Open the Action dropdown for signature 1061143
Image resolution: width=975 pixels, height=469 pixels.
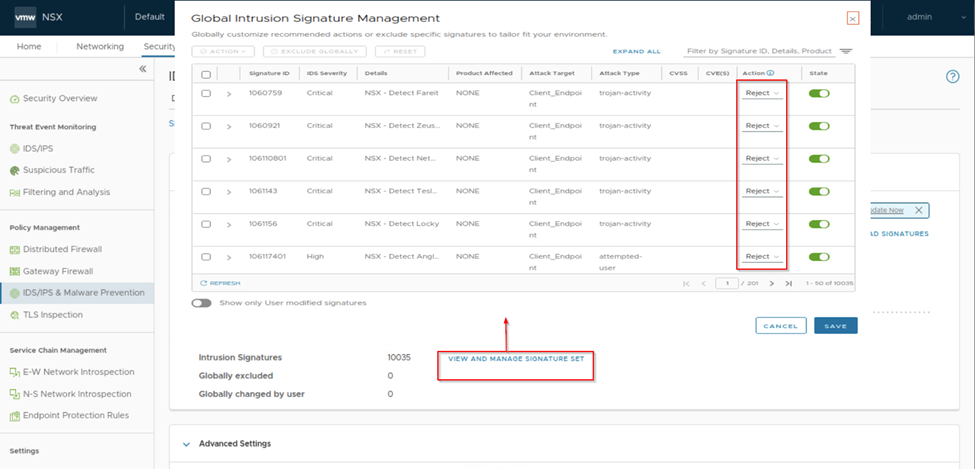(x=762, y=191)
